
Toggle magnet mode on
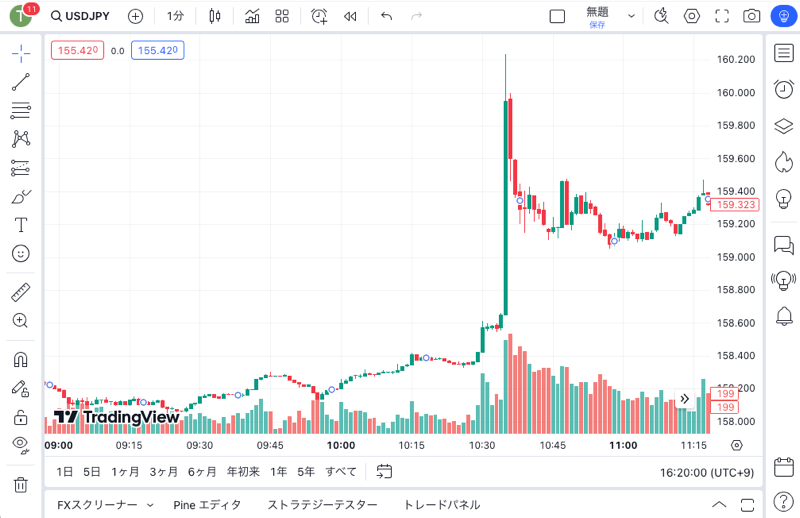click(x=21, y=360)
